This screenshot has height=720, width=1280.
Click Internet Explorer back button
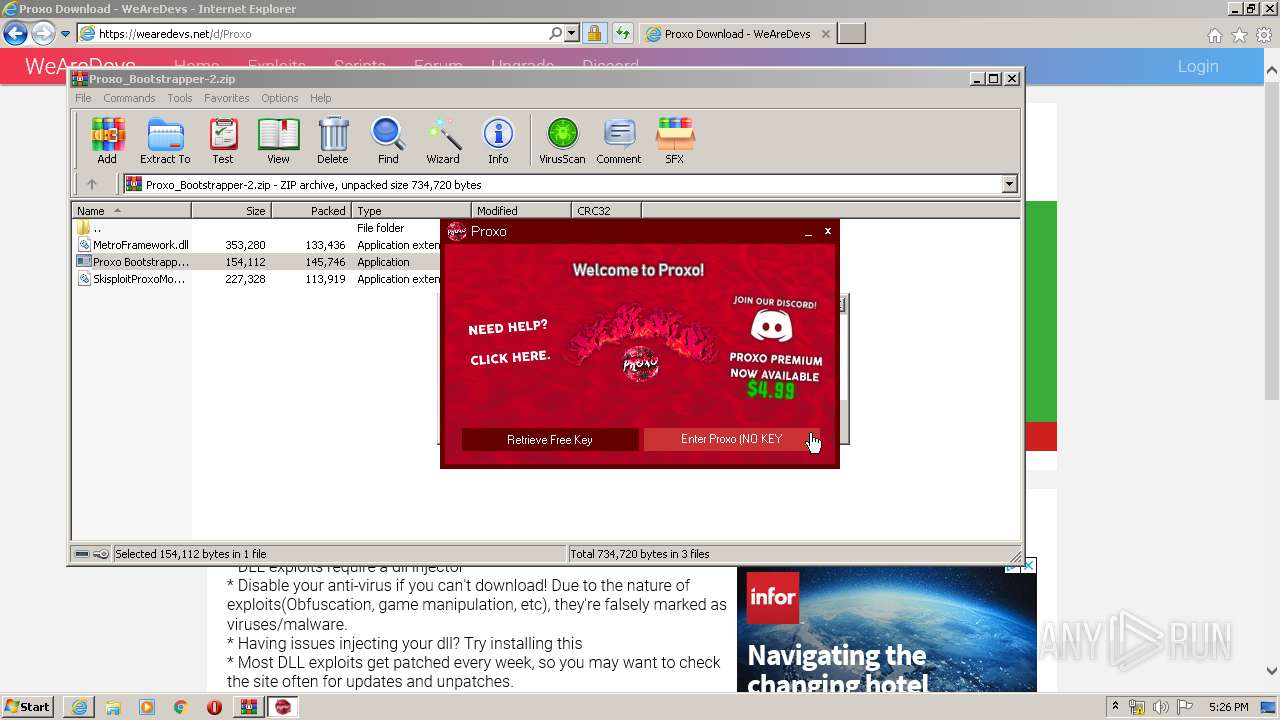pyautogui.click(x=15, y=34)
